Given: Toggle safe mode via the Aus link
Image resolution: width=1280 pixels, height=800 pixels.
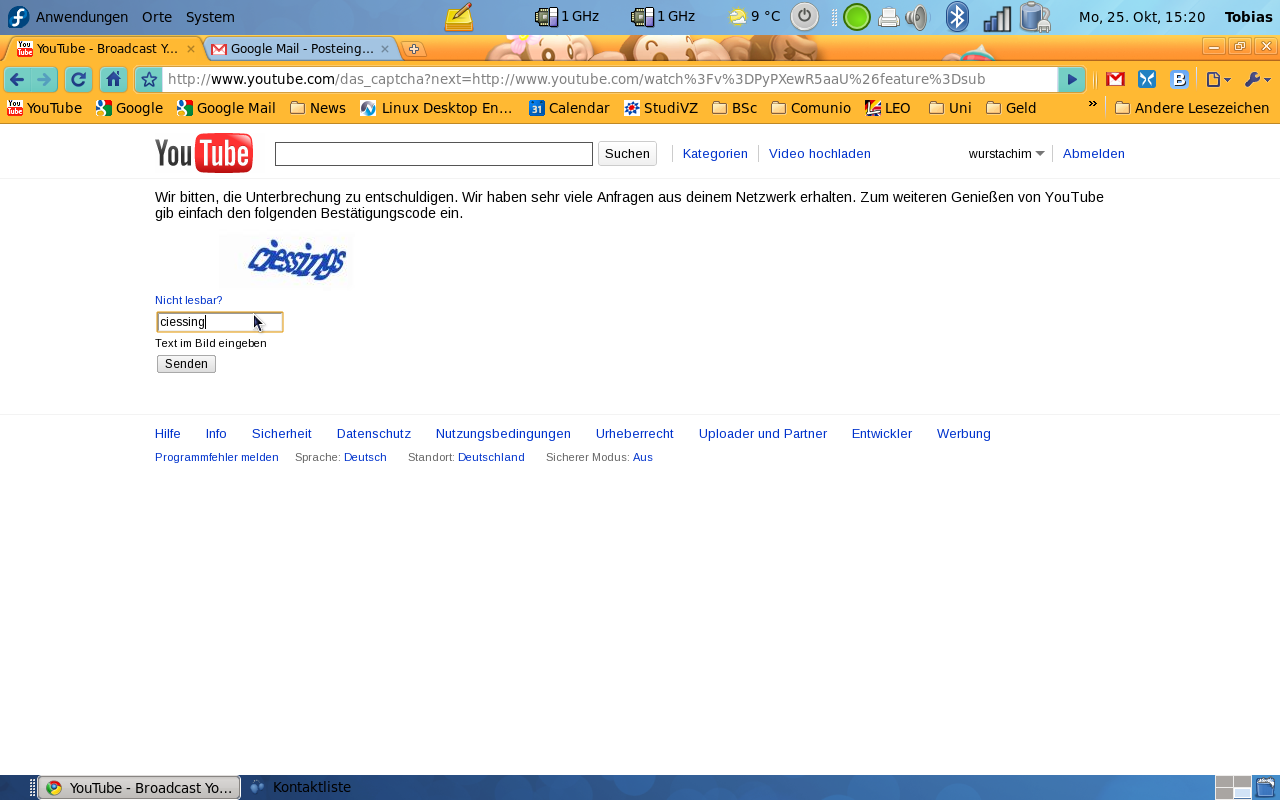Looking at the screenshot, I should (x=643, y=457).
